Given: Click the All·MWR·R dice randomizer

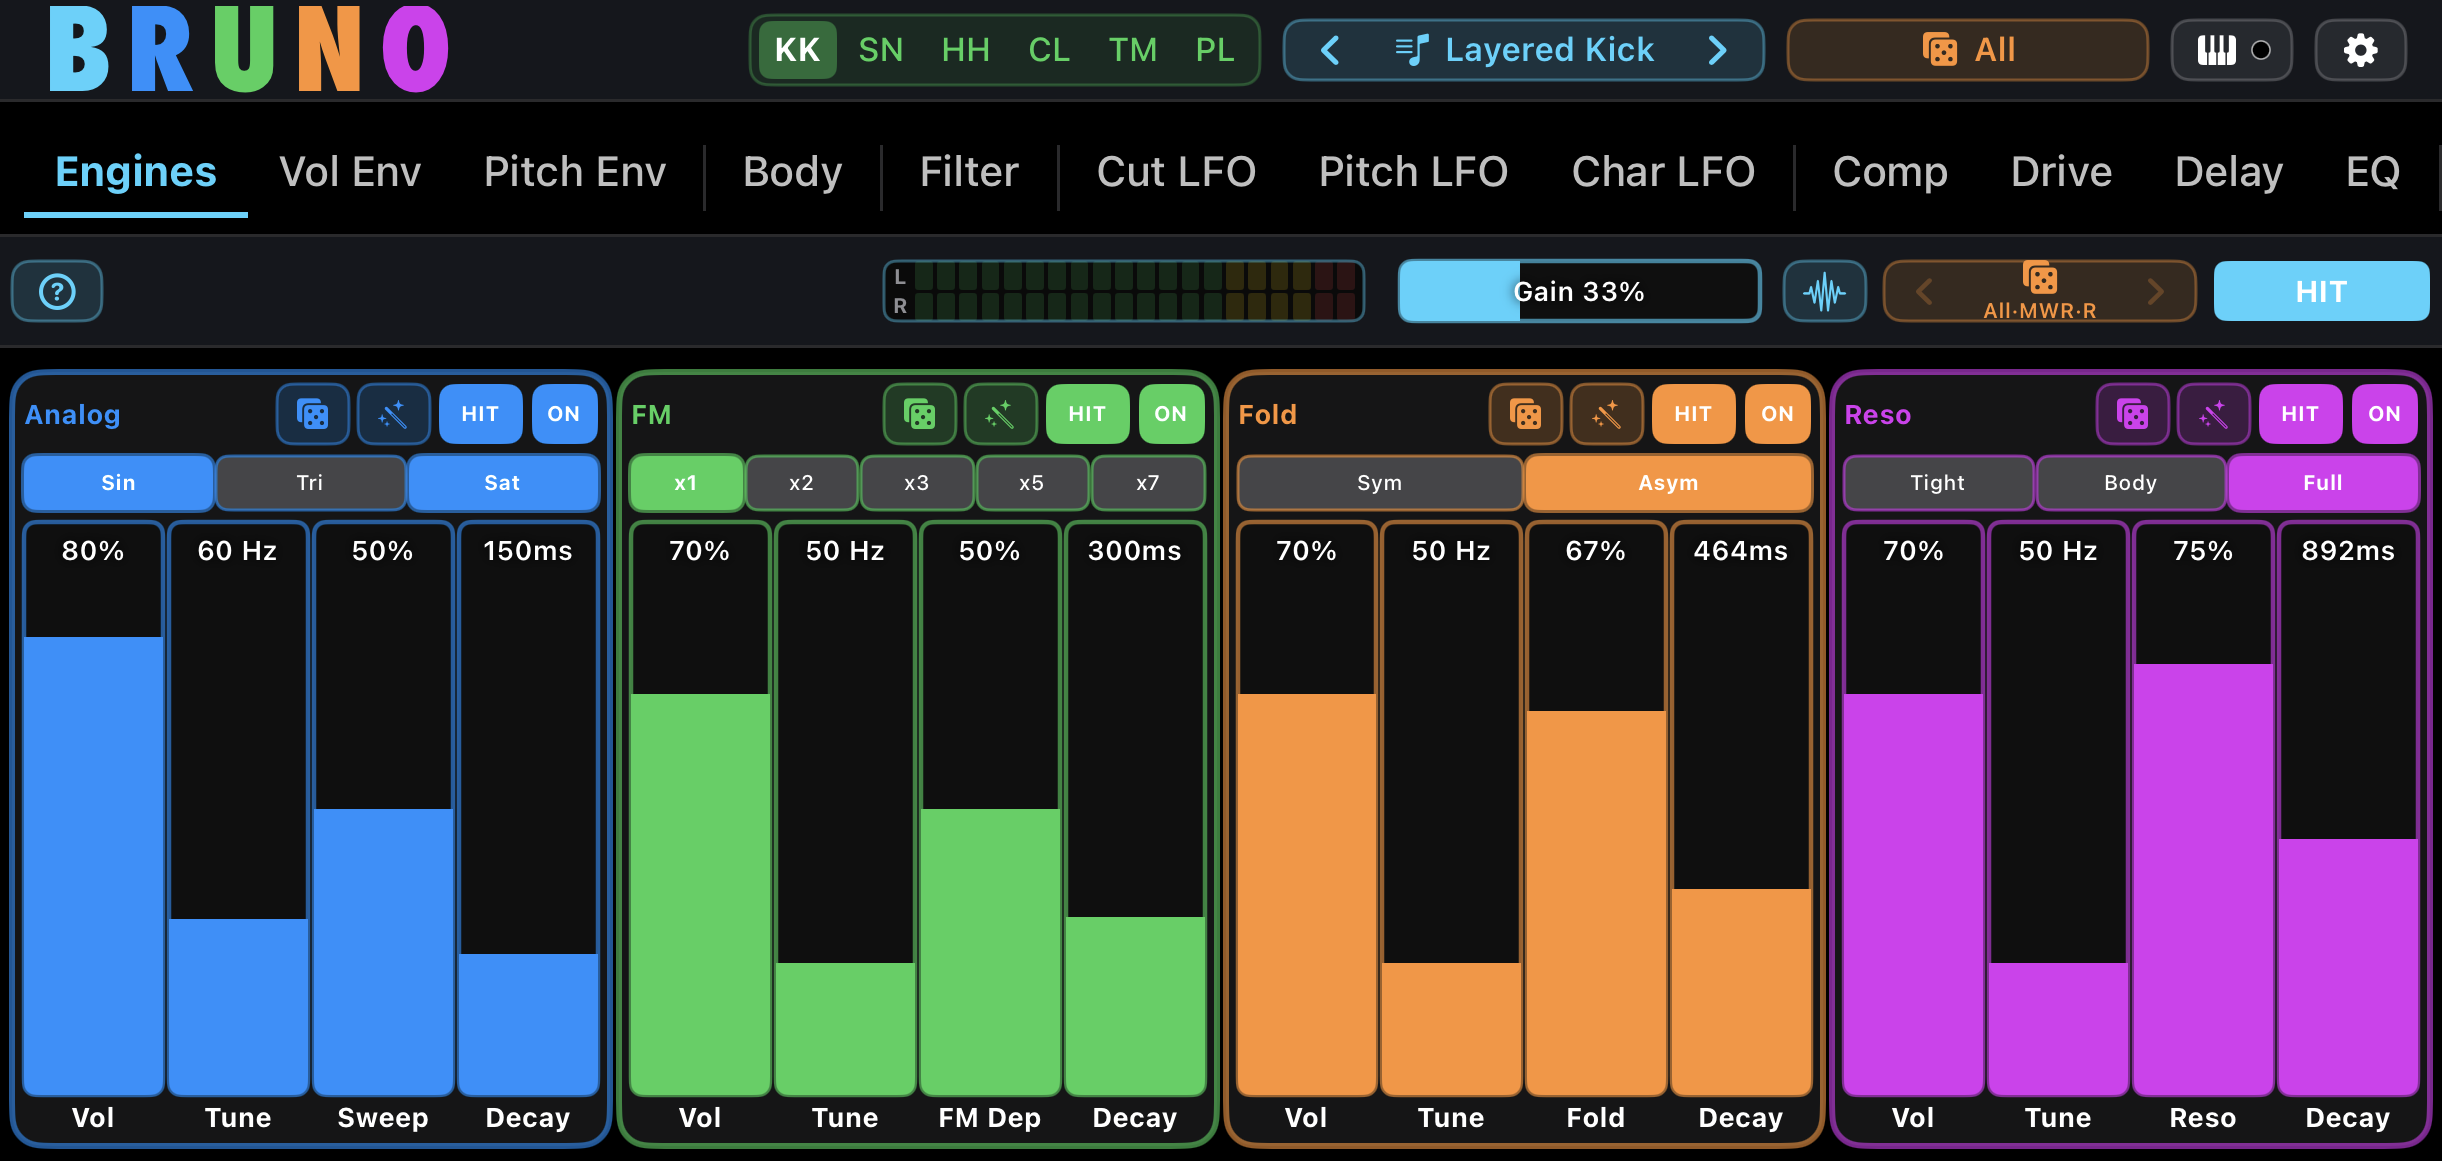Looking at the screenshot, I should click(x=2040, y=291).
